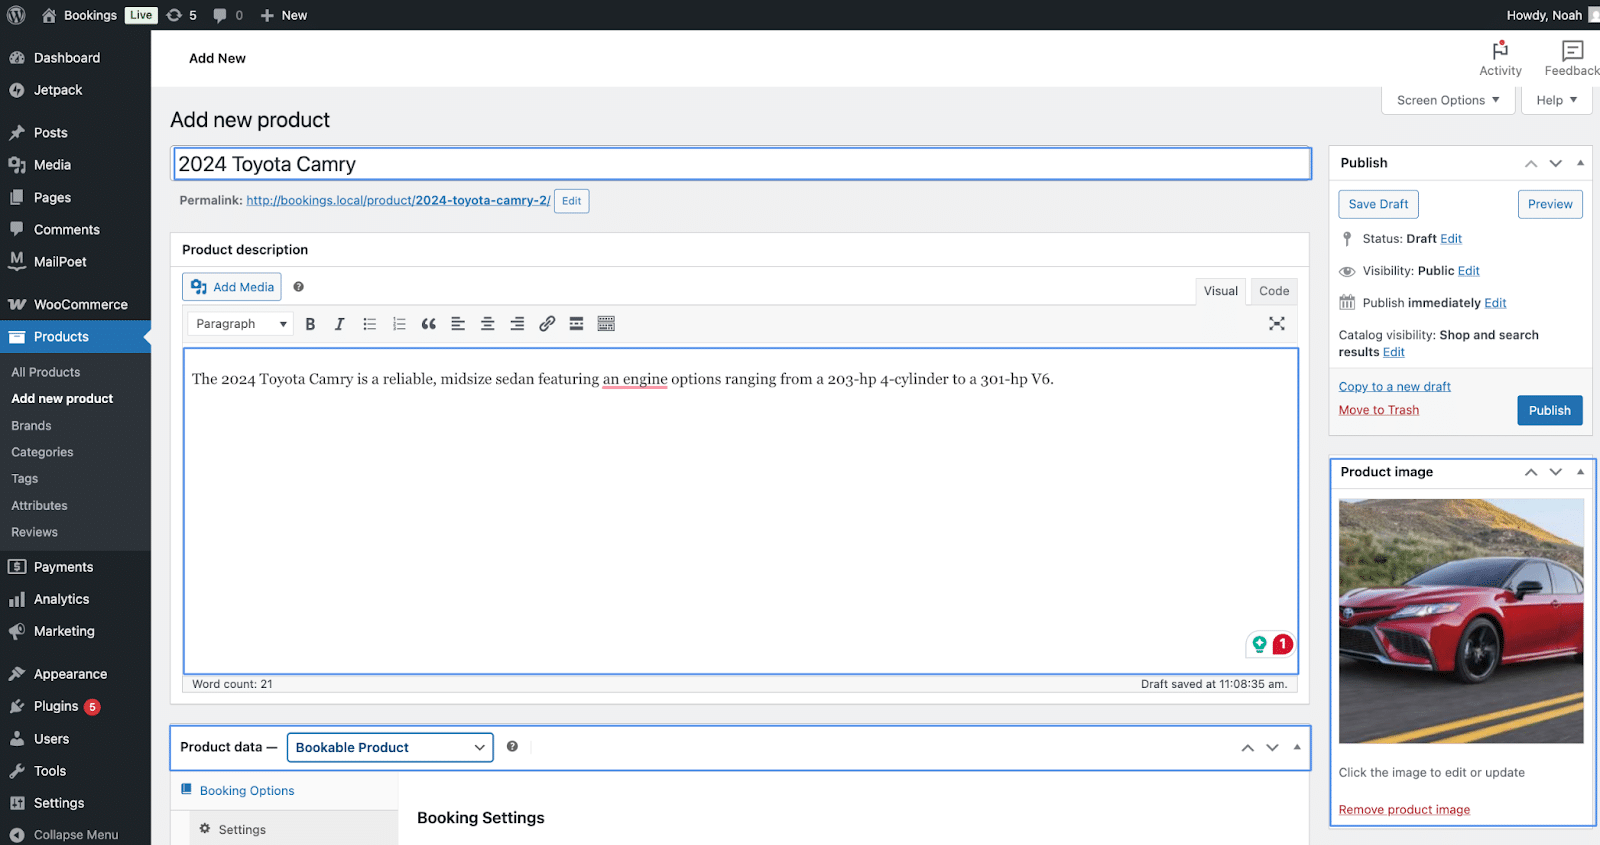Apply blockquote formatting
The height and width of the screenshot is (845, 1600).
[x=428, y=324]
